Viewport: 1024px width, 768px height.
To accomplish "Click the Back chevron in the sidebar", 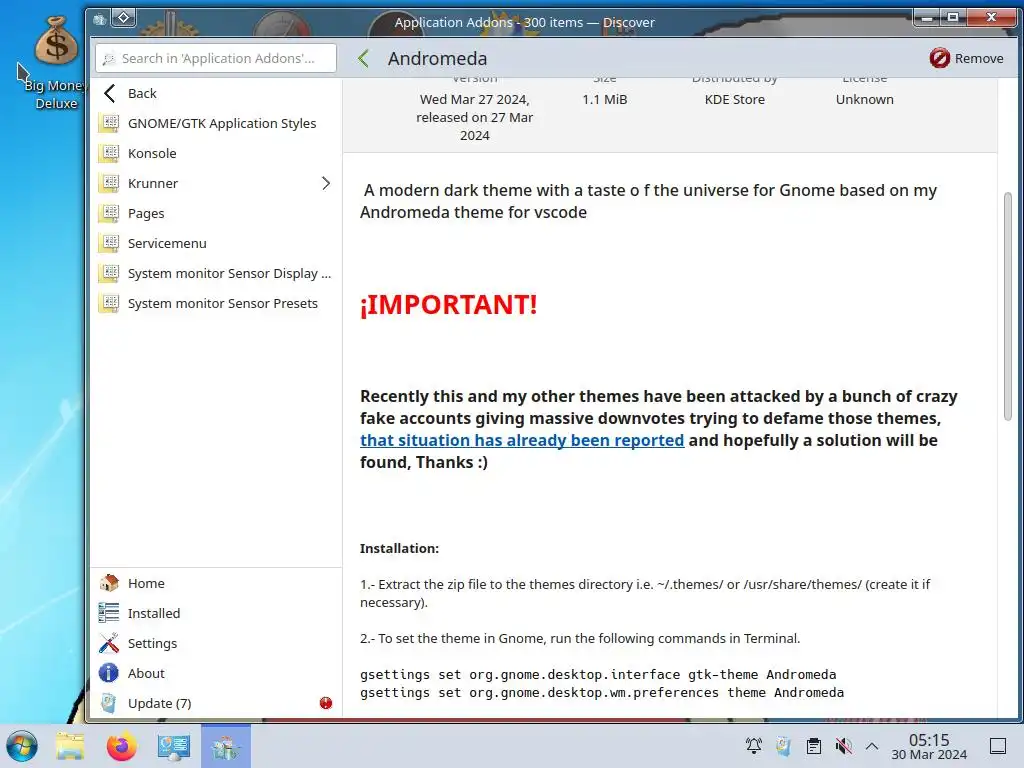I will [x=110, y=93].
